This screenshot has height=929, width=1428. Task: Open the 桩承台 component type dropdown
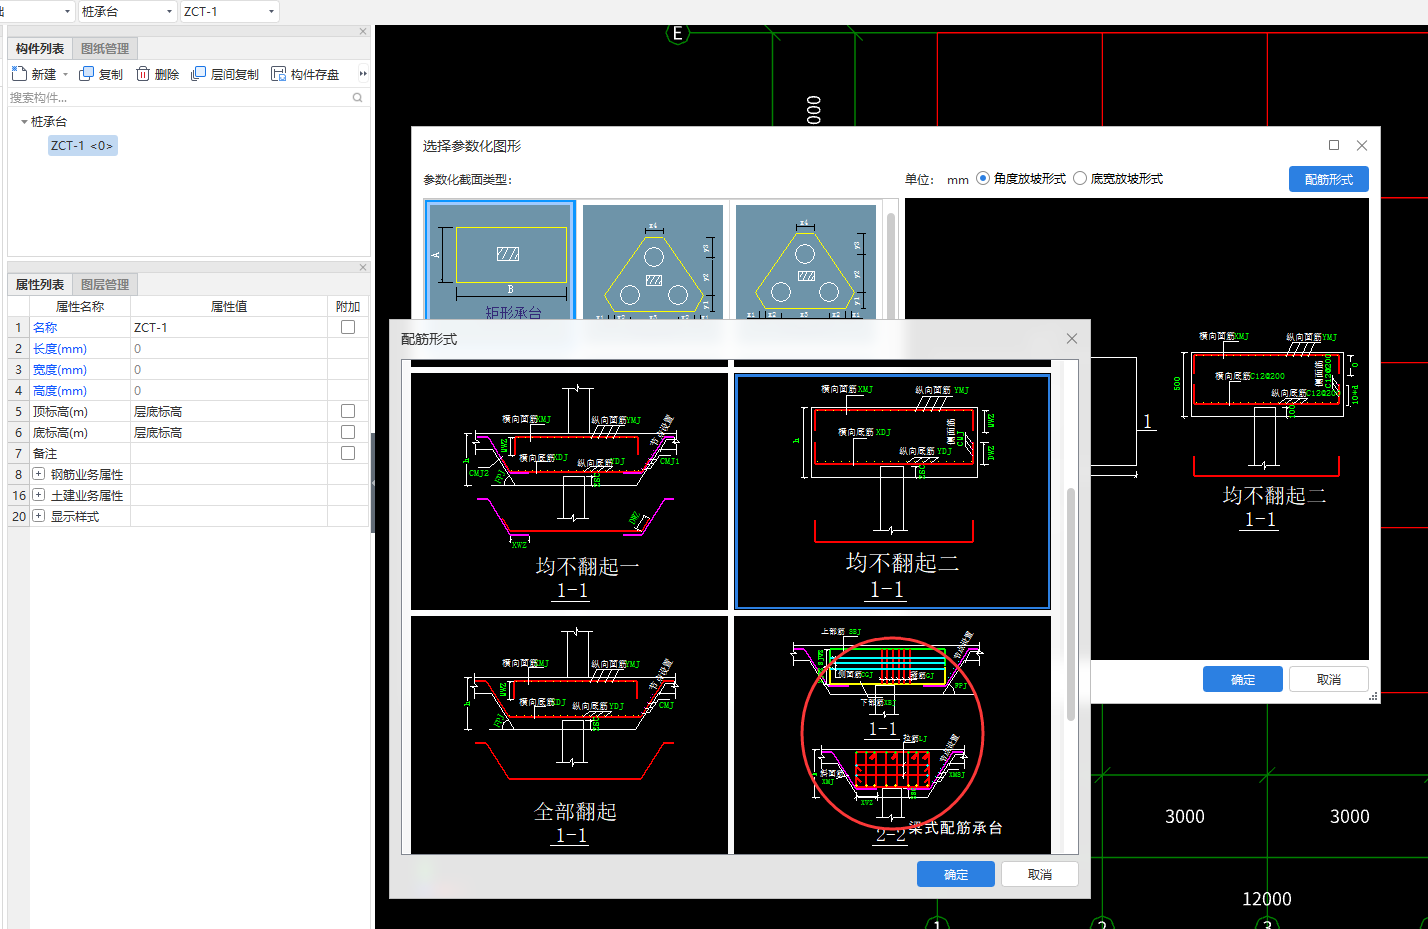(x=169, y=11)
